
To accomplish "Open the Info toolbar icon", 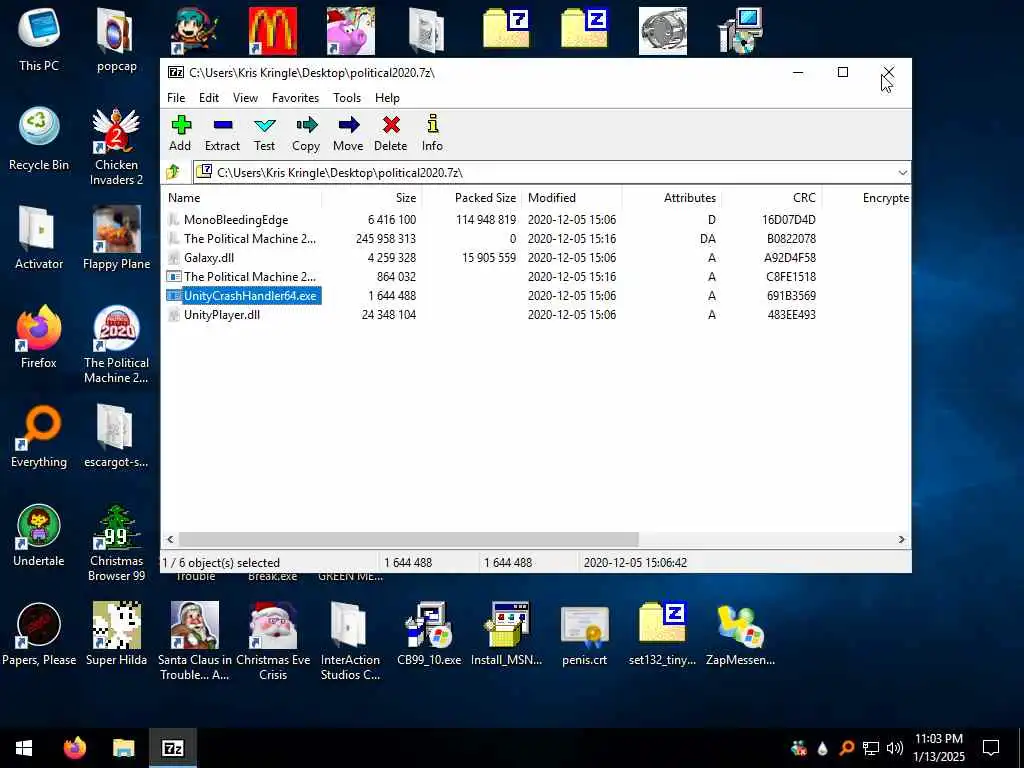I will [432, 133].
